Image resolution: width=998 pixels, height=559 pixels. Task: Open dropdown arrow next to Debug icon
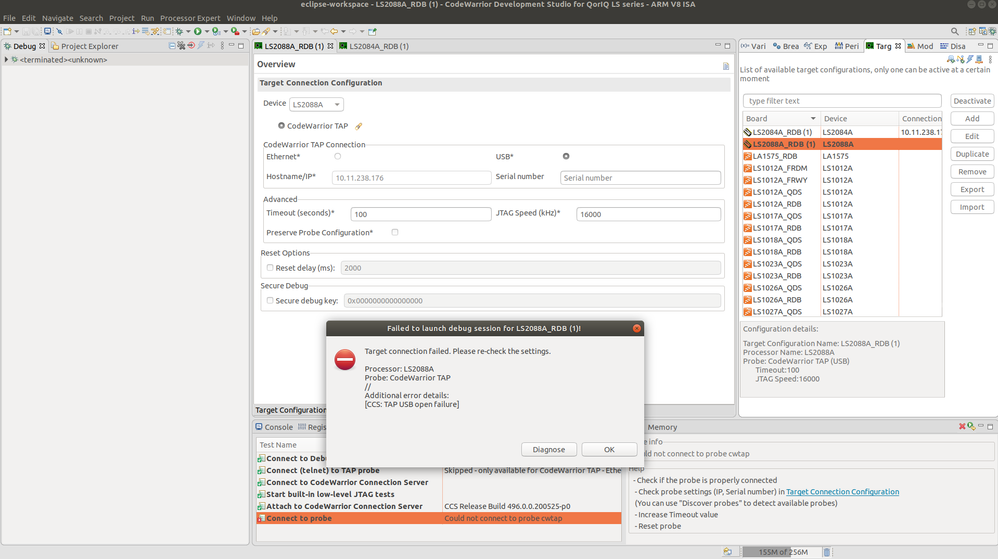point(188,31)
